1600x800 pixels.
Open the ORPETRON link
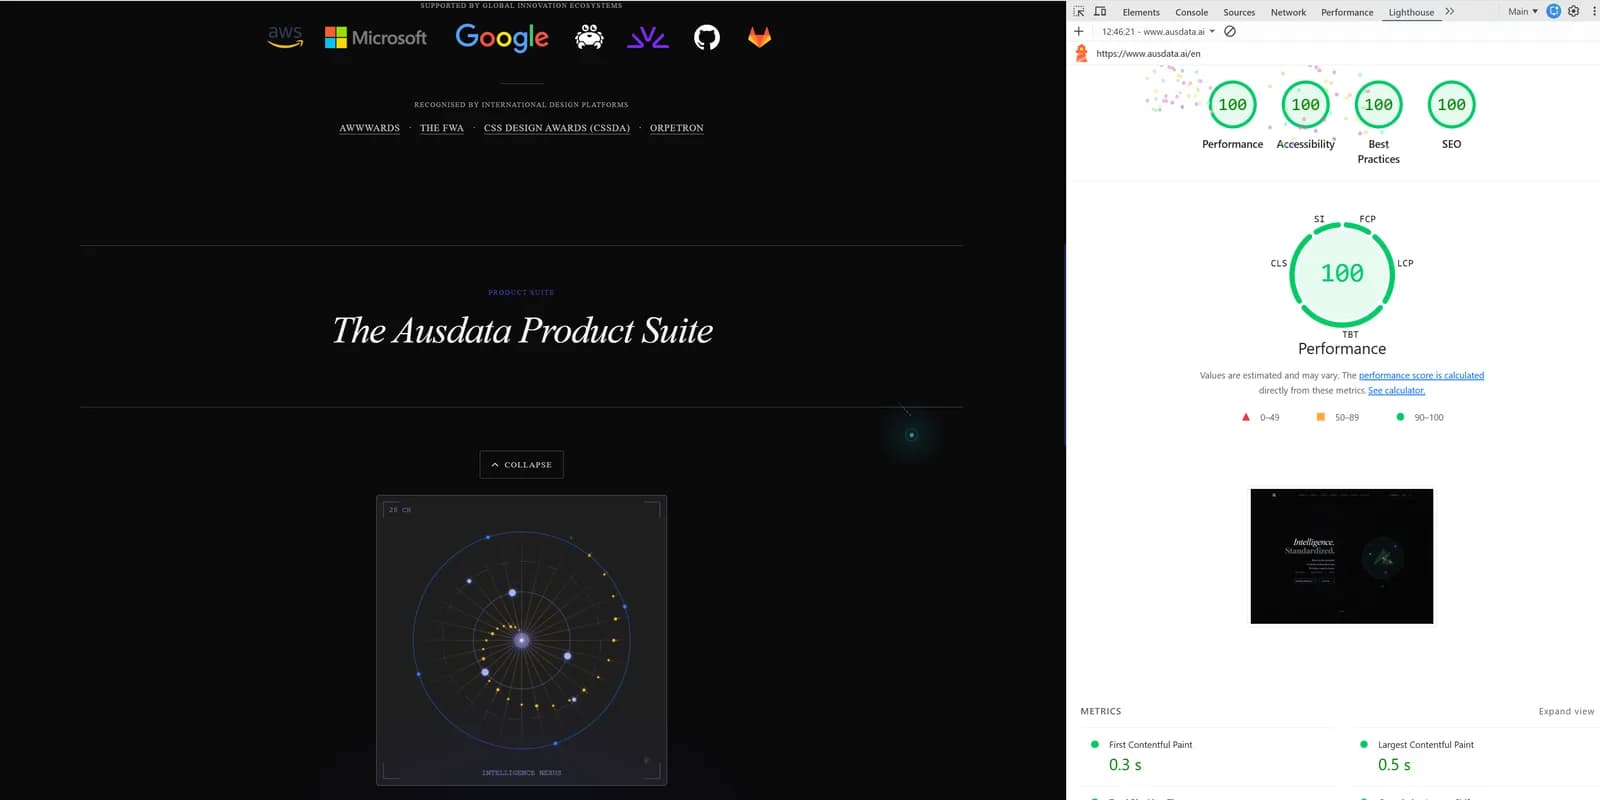tap(677, 128)
